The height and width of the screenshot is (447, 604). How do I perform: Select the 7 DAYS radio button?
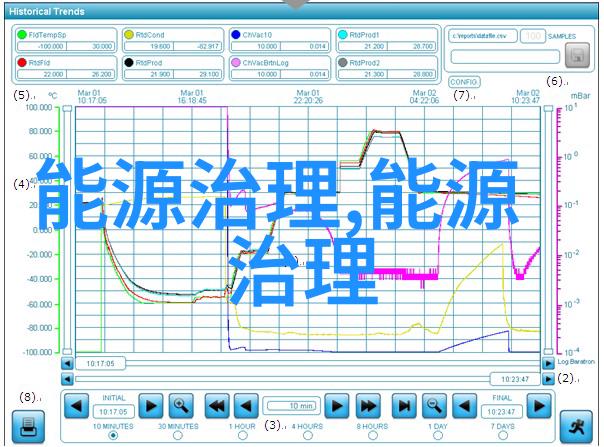tap(503, 435)
